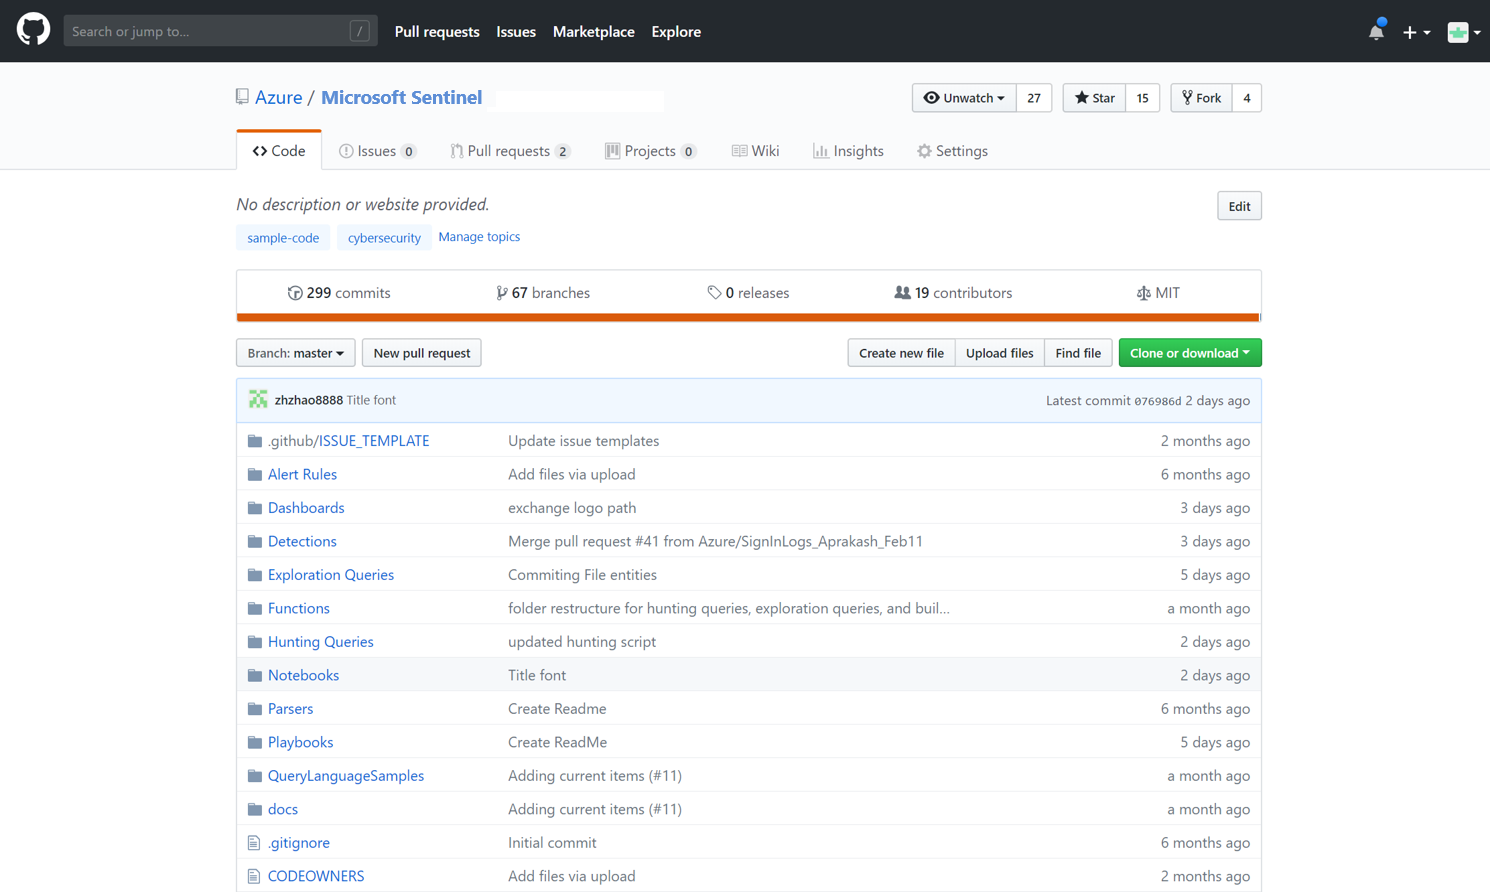The width and height of the screenshot is (1490, 892).
Task: Open latest commit hash 076986d
Action: (1157, 401)
